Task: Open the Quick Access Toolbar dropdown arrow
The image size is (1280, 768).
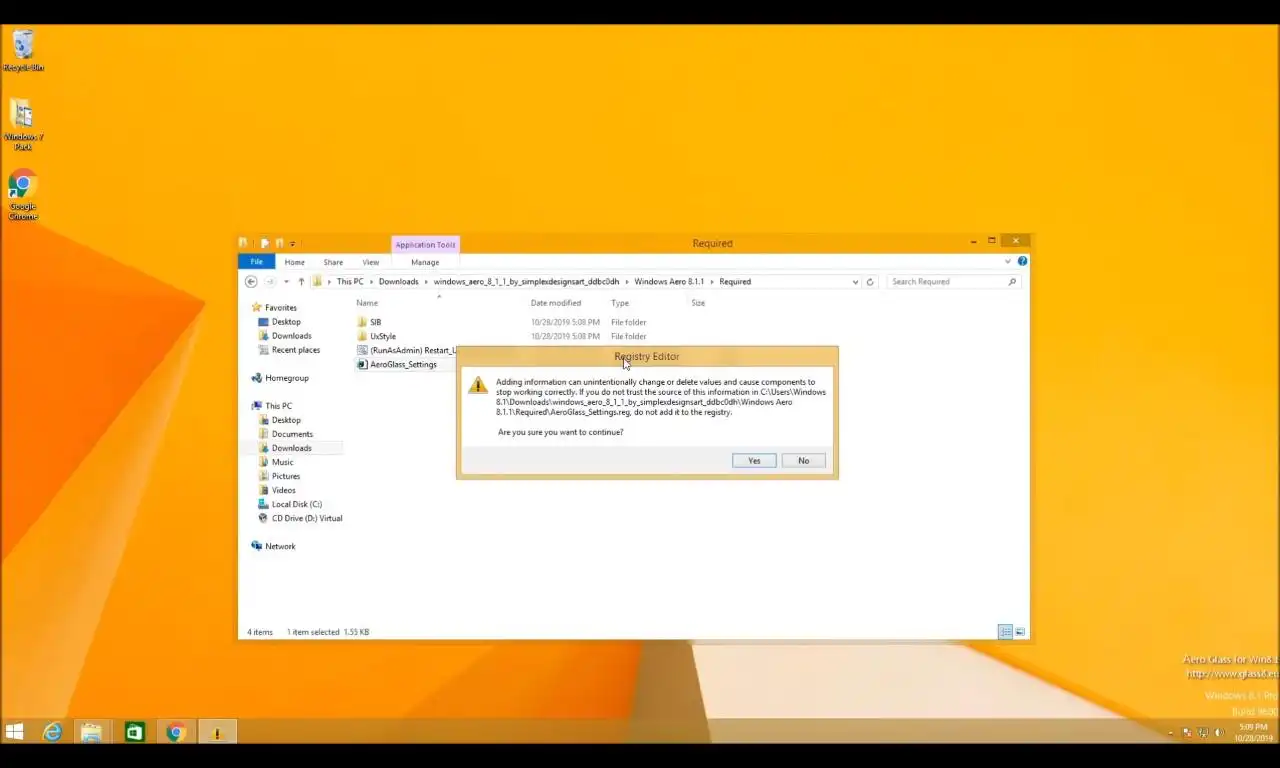Action: [292, 244]
